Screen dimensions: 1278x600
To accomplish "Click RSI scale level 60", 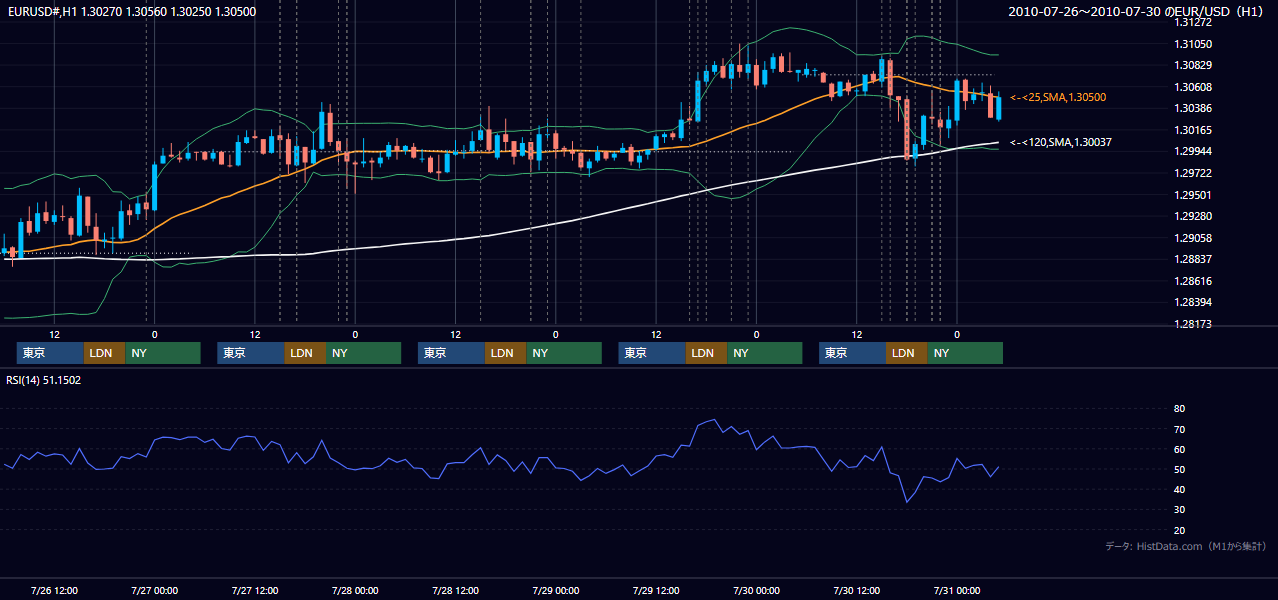I will 1180,449.
